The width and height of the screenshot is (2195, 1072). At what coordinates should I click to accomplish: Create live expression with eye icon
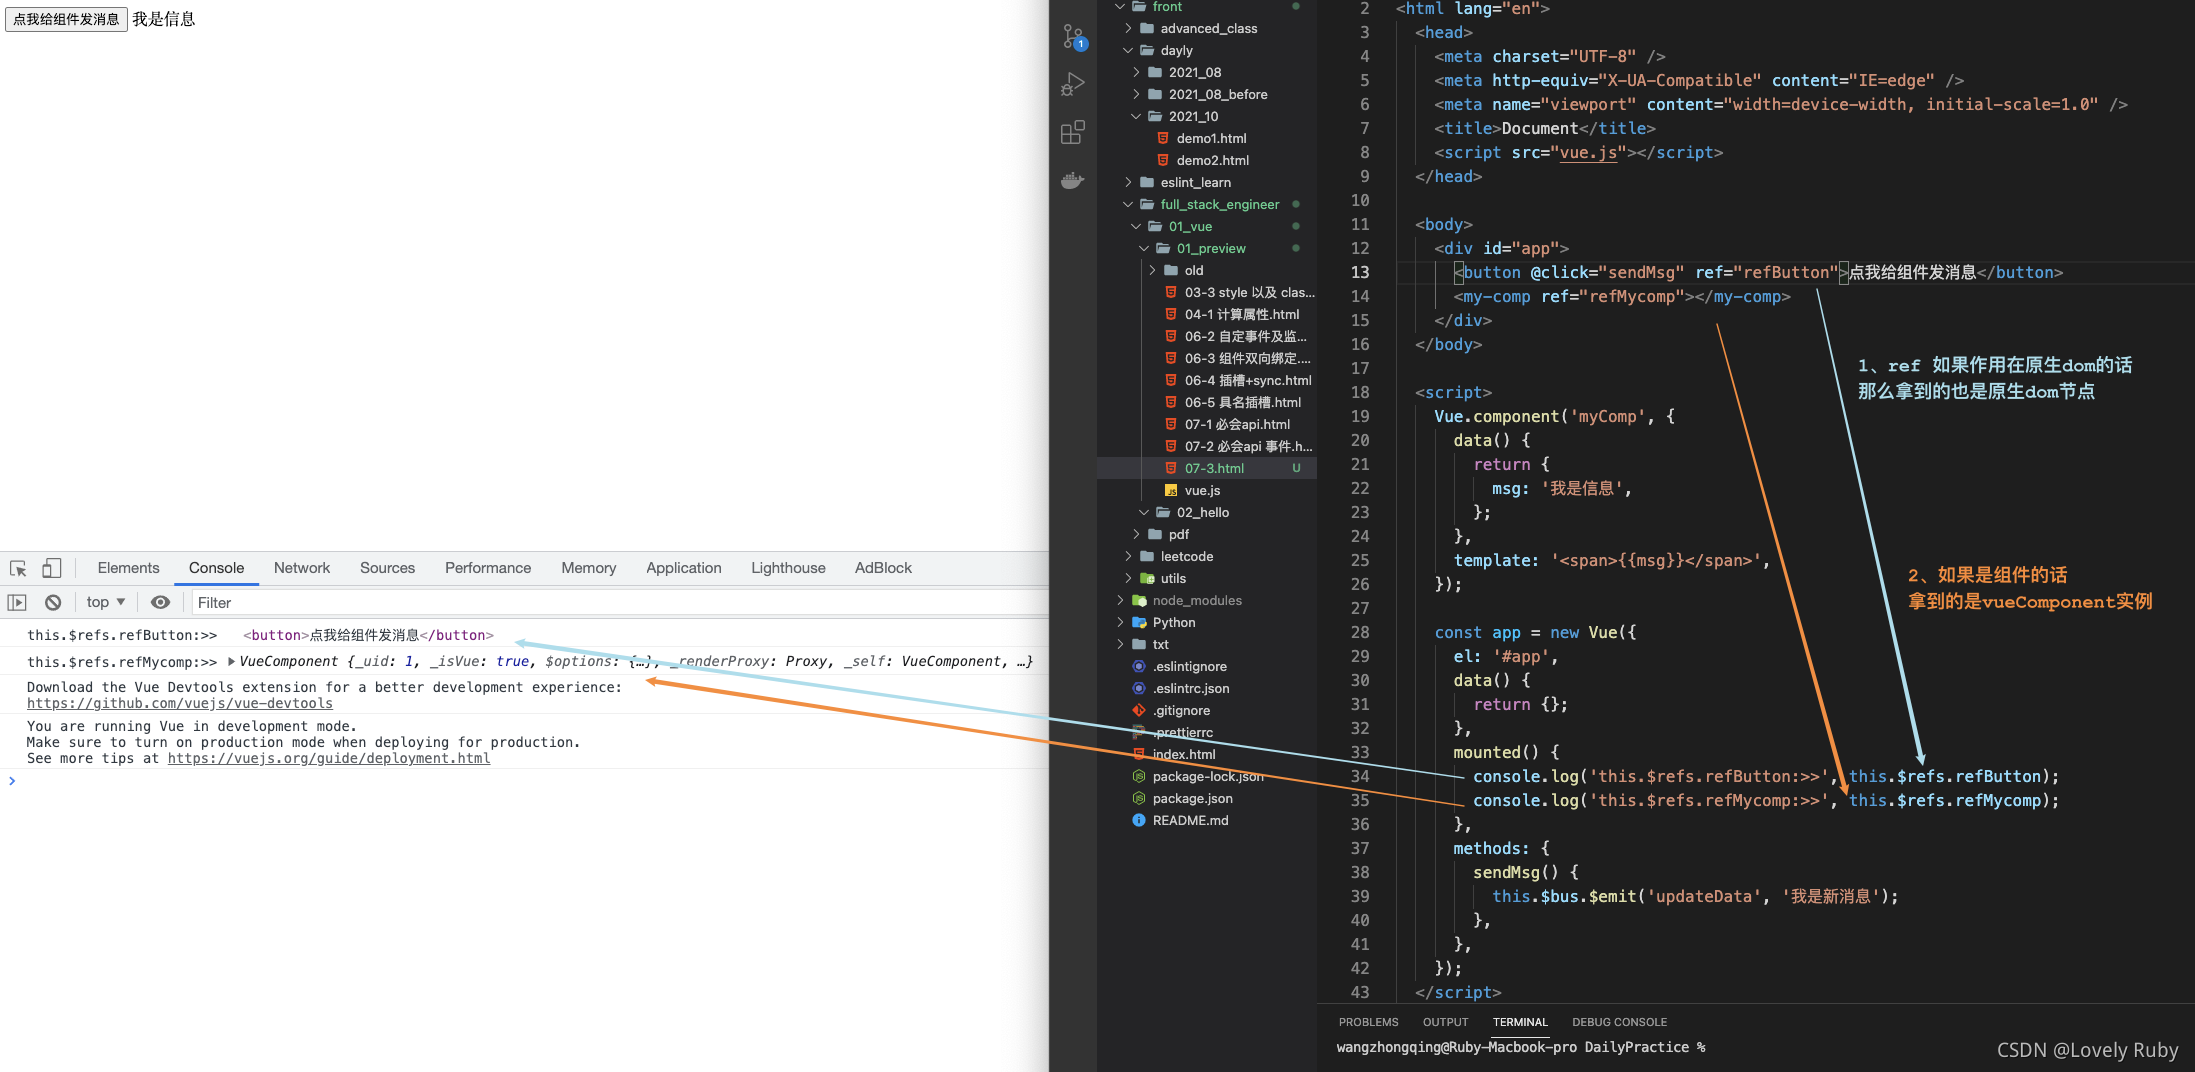(x=160, y=602)
